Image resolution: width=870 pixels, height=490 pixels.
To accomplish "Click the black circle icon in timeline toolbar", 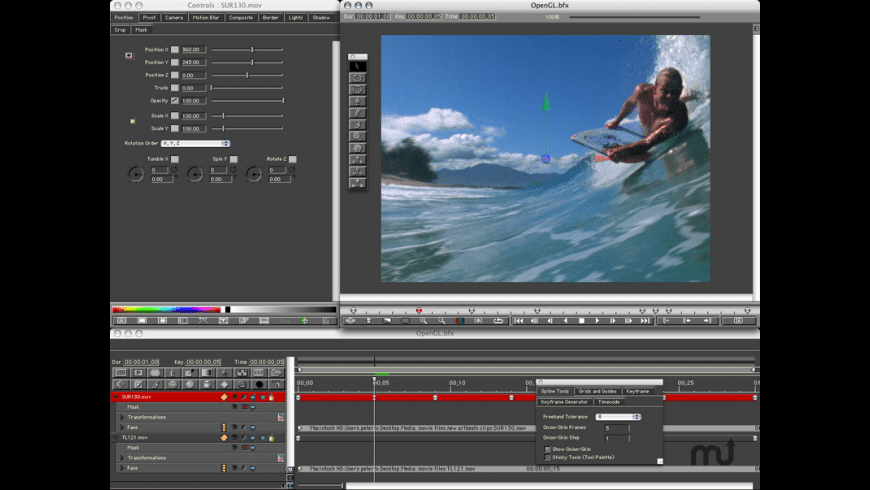I will pos(259,384).
